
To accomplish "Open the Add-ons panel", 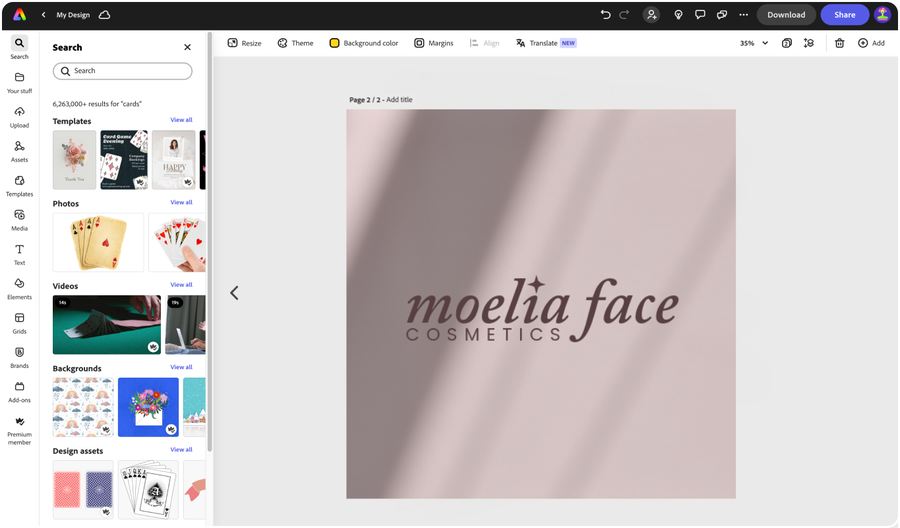I will click(x=19, y=392).
